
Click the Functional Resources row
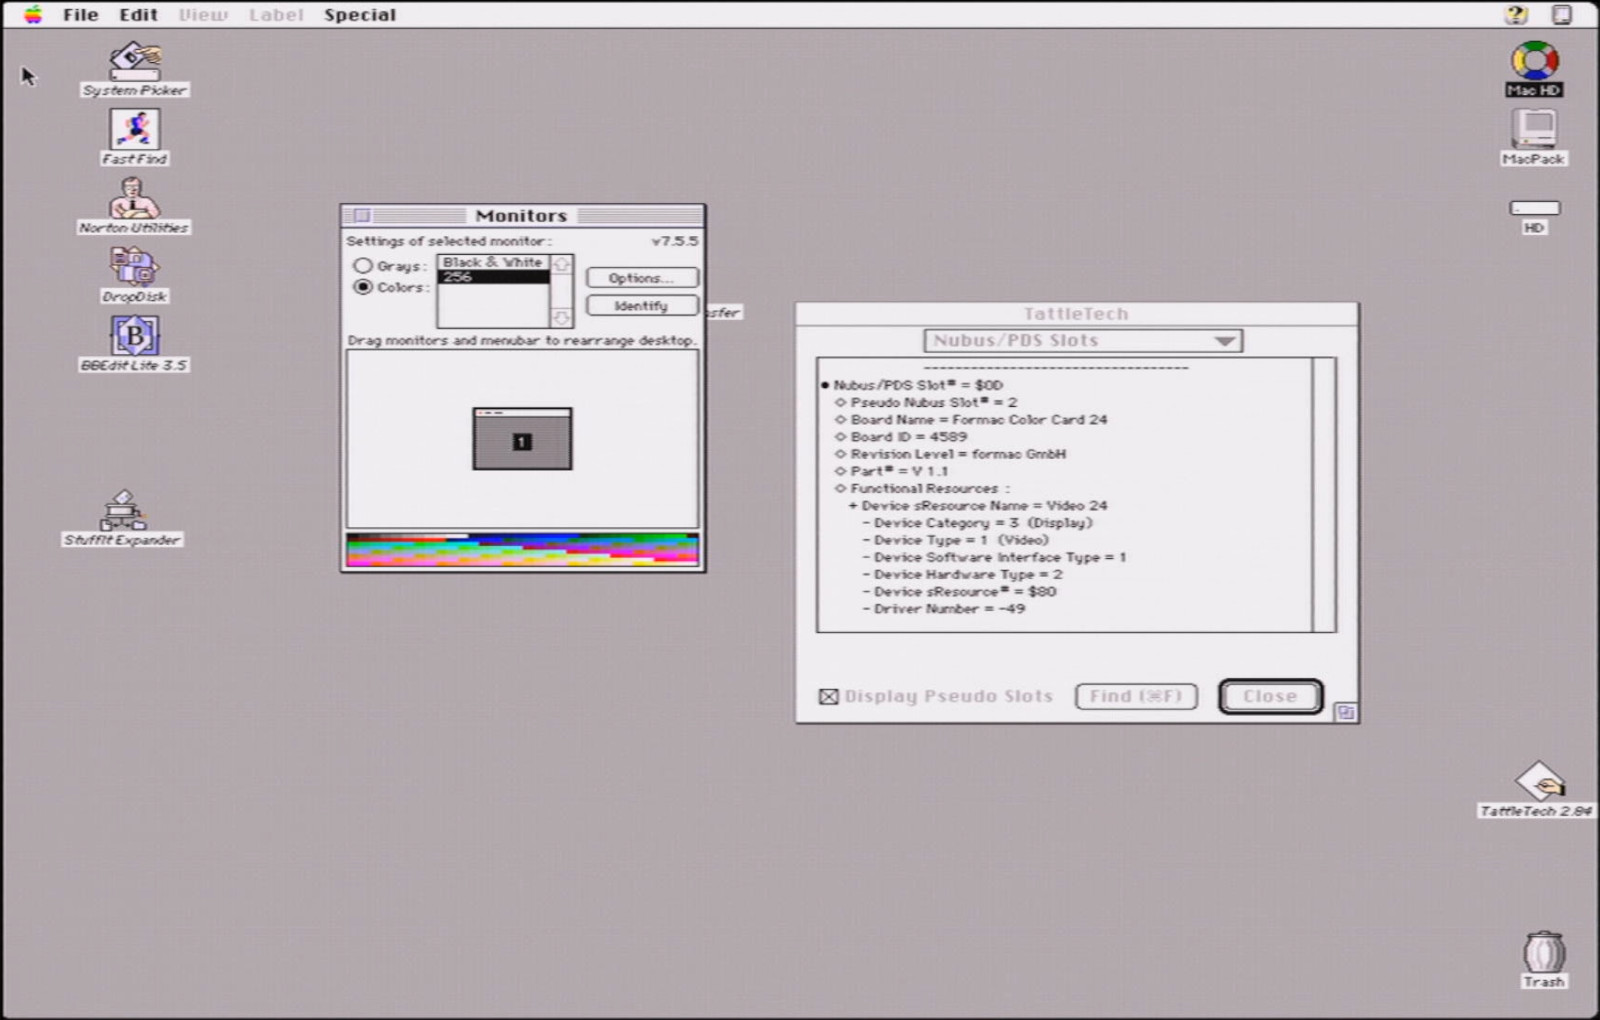pos(923,488)
